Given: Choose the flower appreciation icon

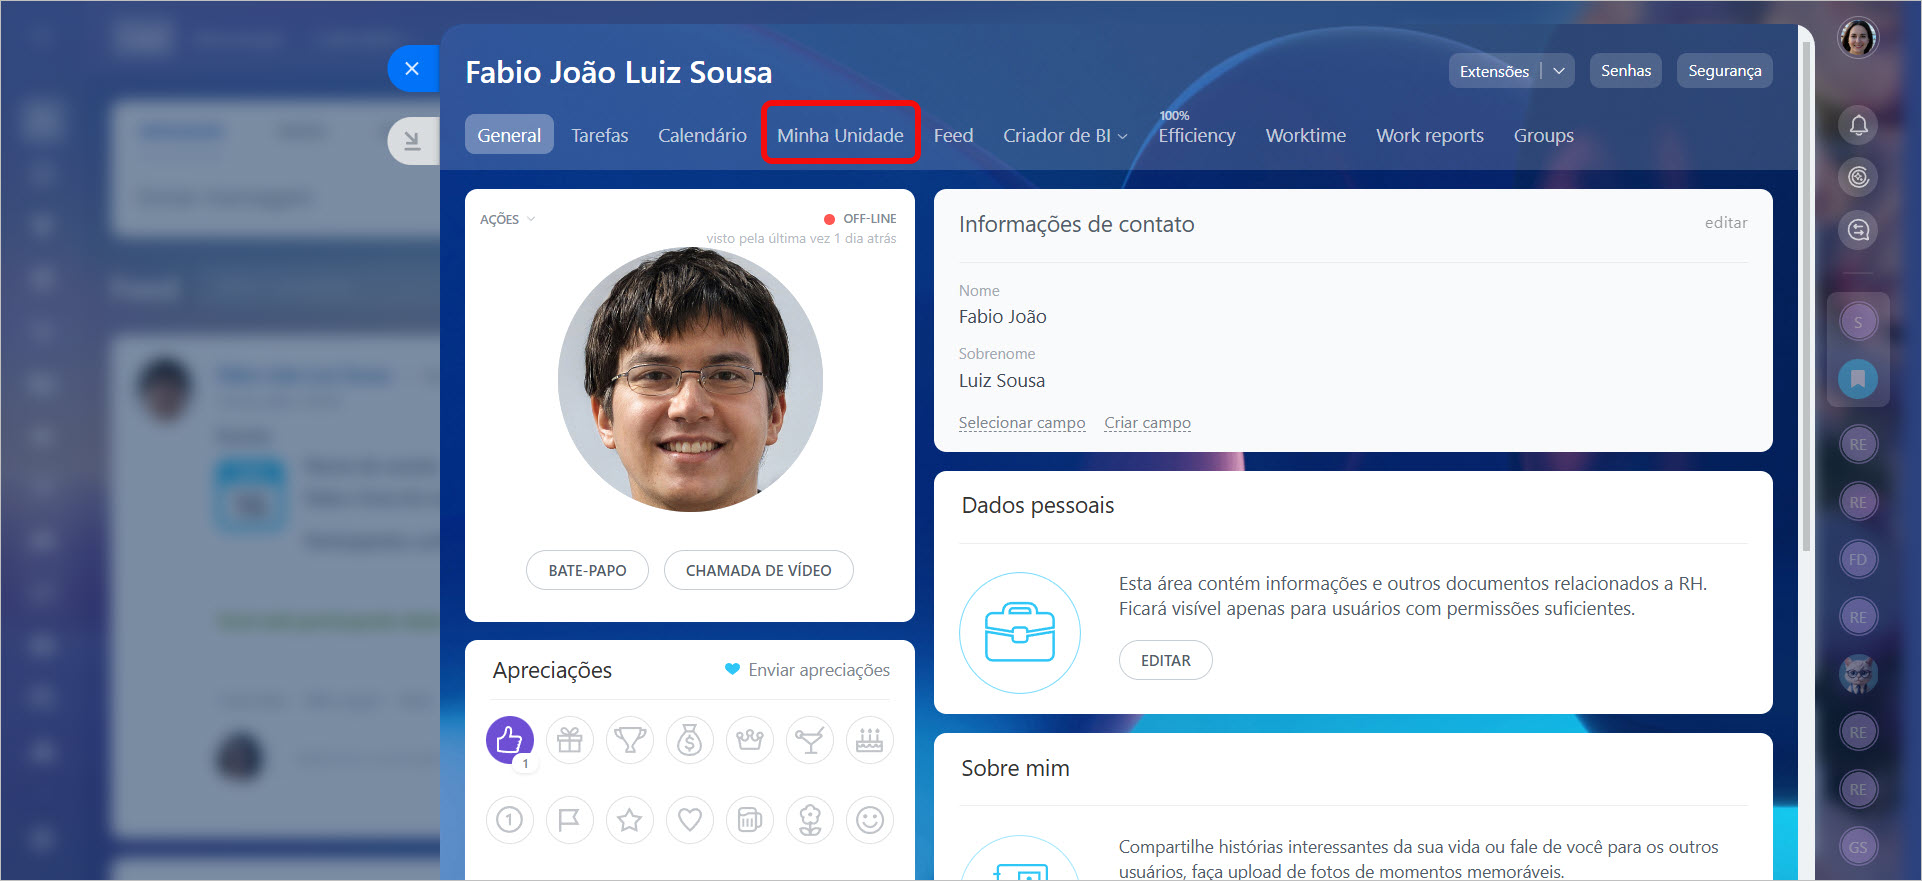Looking at the screenshot, I should [810, 820].
